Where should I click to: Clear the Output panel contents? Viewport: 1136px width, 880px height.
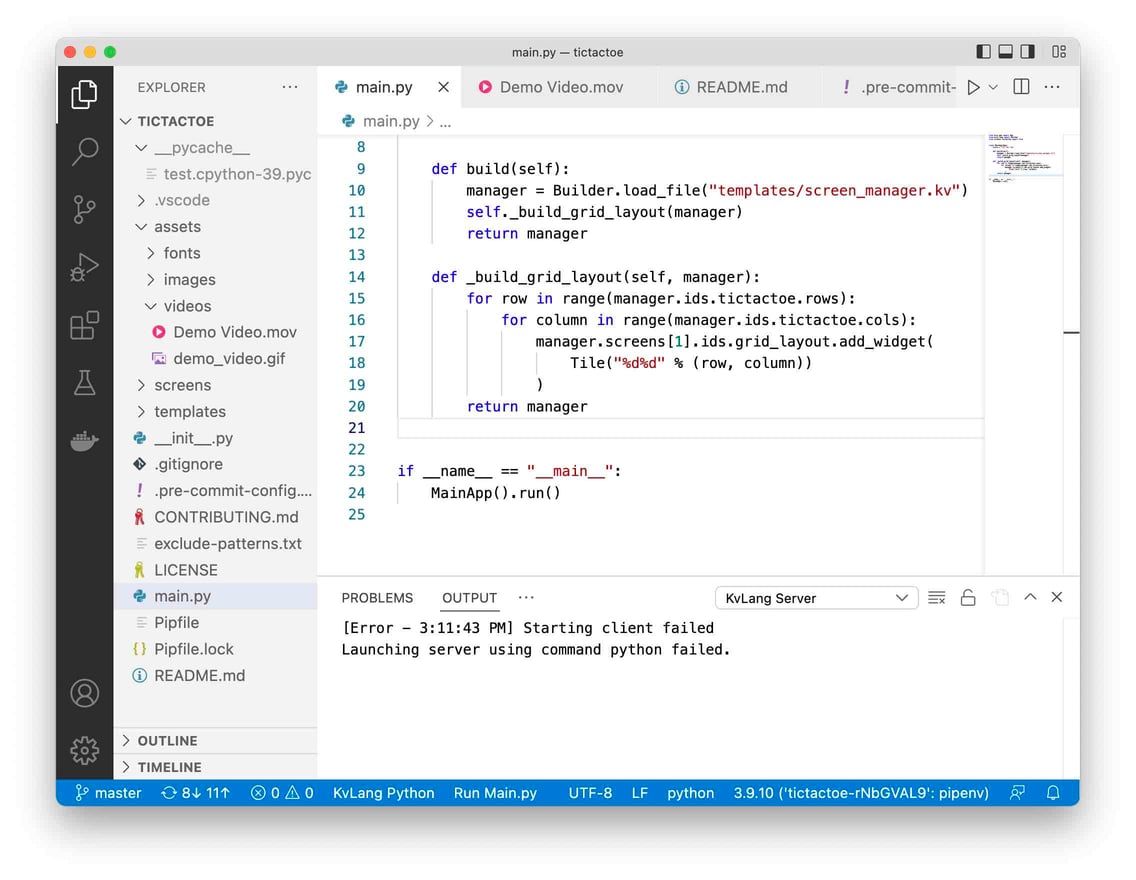point(936,597)
